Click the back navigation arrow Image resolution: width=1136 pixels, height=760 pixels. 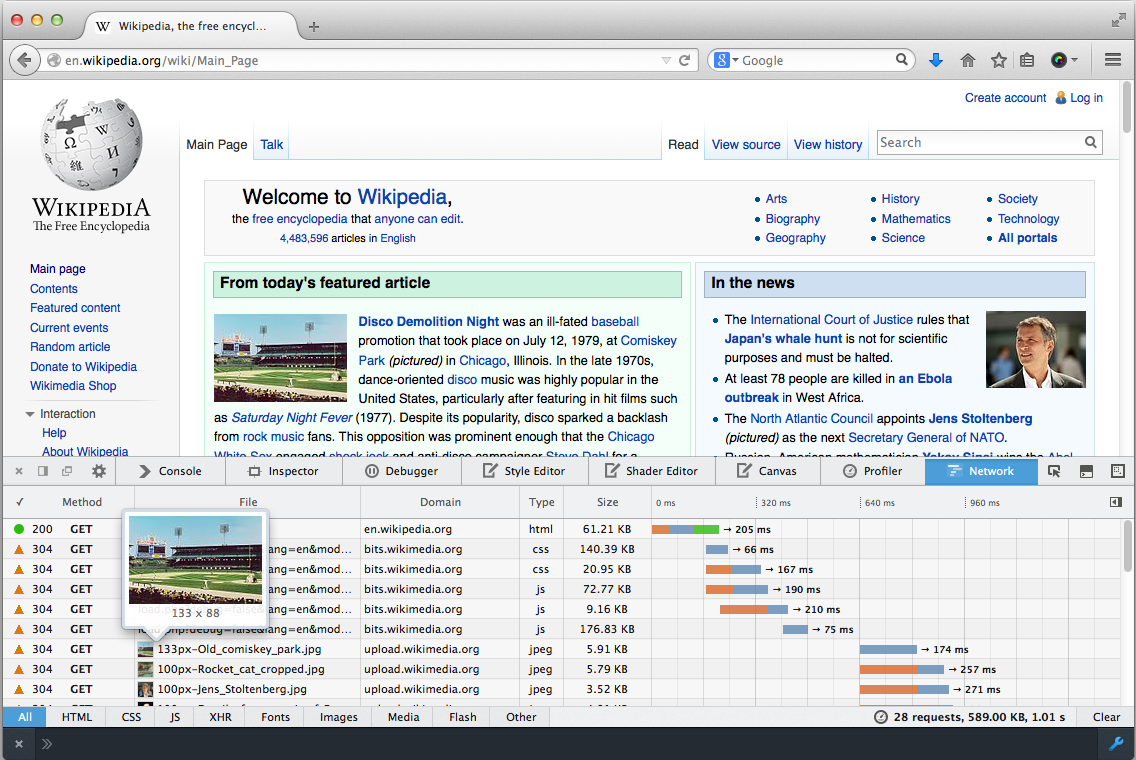[26, 60]
